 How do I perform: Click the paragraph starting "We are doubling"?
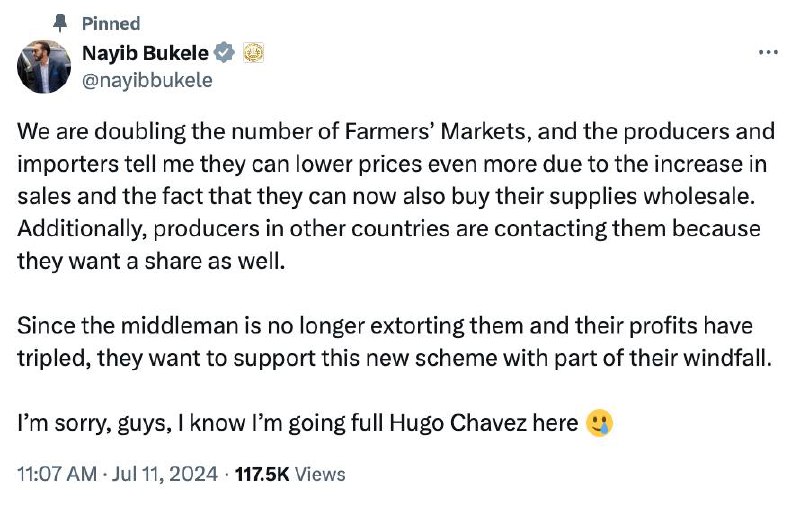coord(396,196)
